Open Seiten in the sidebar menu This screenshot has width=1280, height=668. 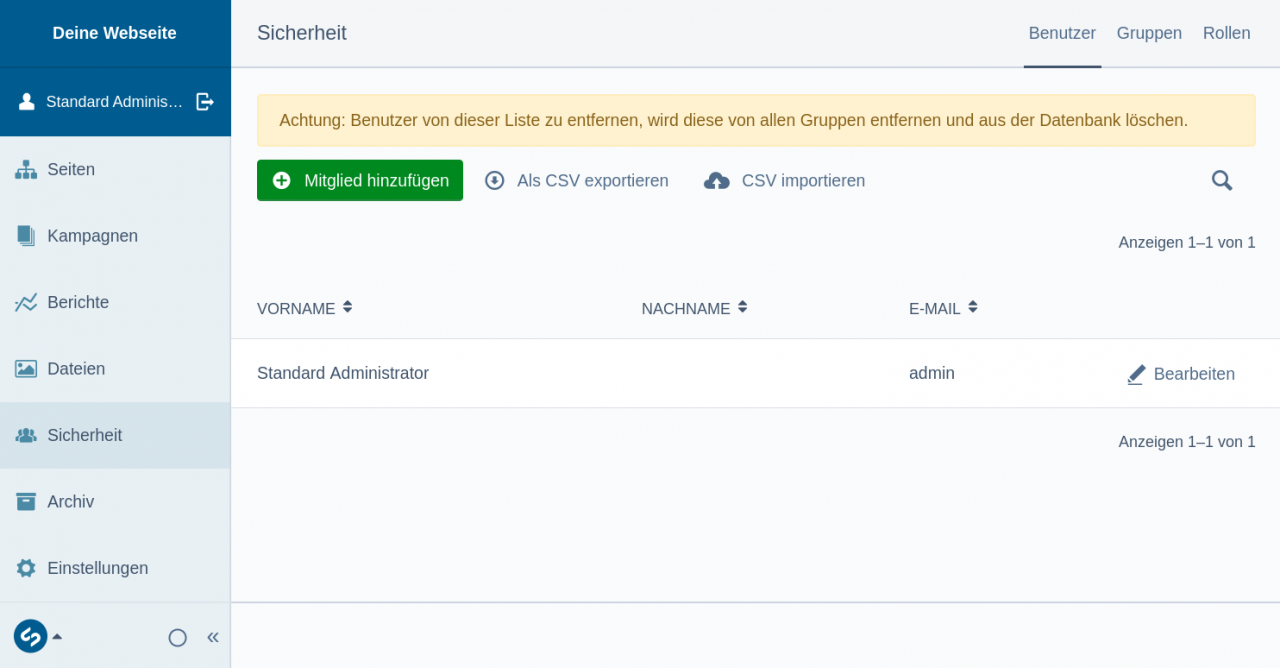click(115, 170)
